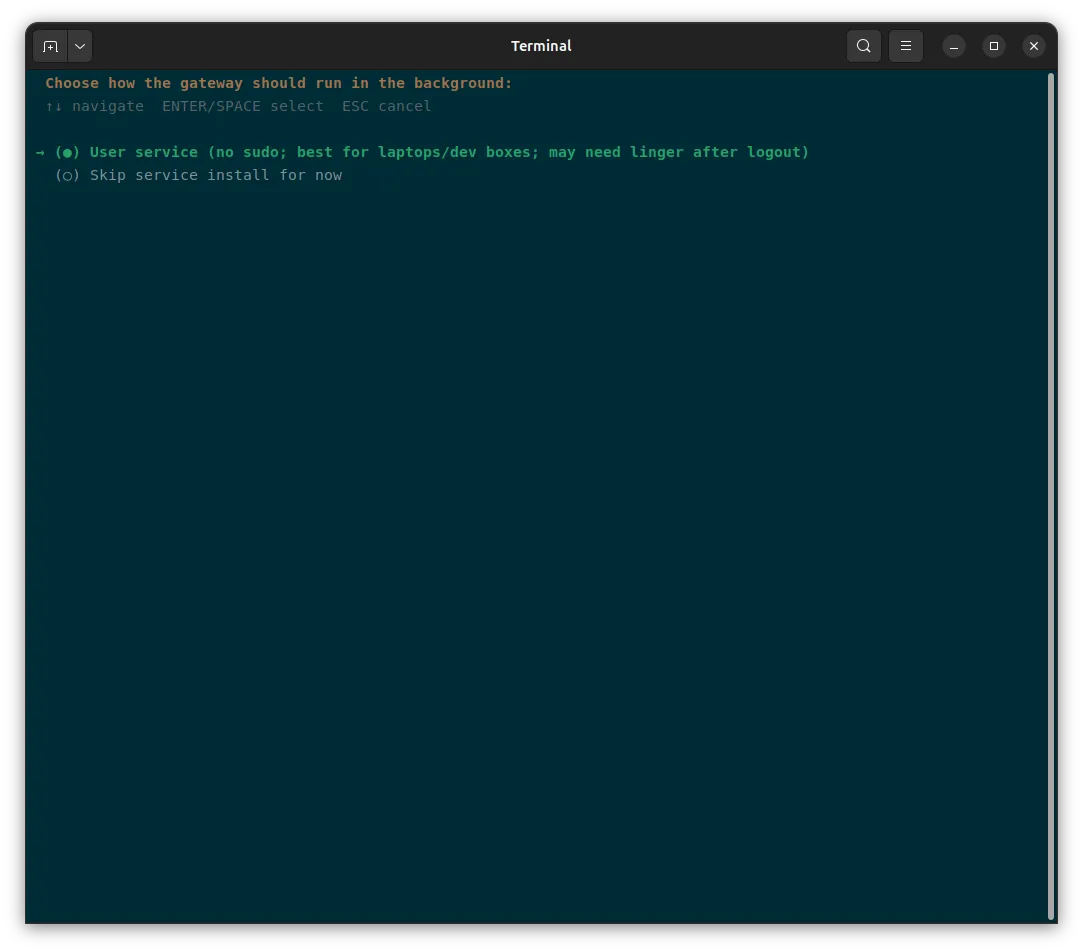Select the filled User service radio button
The width and height of the screenshot is (1083, 952).
point(67,152)
